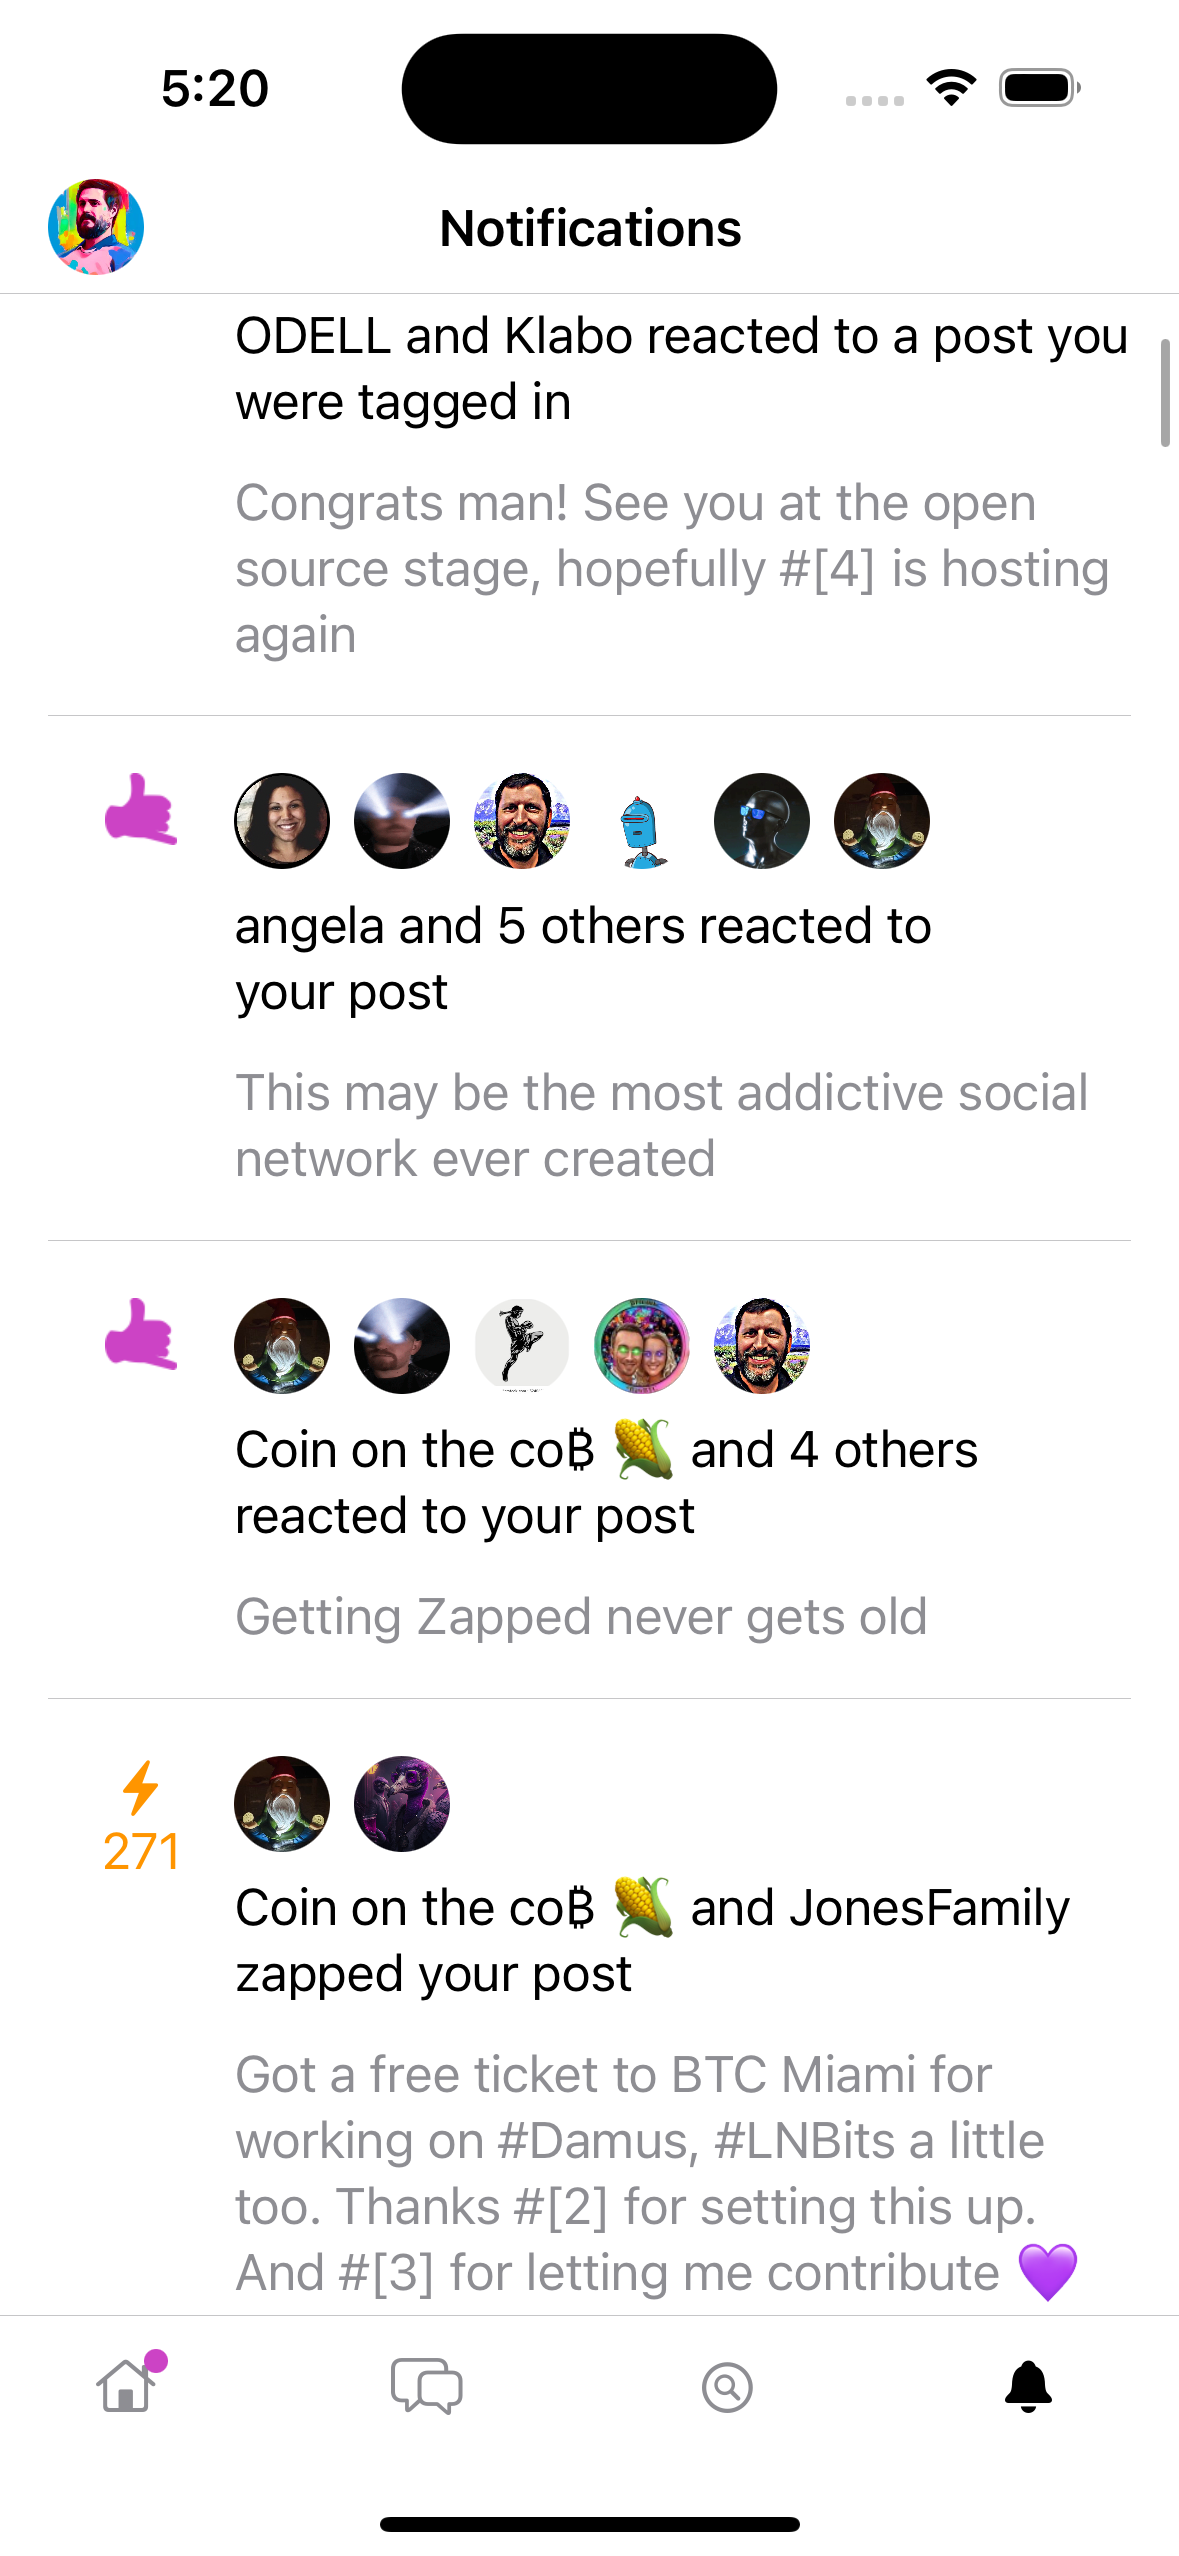Tap your profile picture in the header
The height and width of the screenshot is (2556, 1179).
96,227
